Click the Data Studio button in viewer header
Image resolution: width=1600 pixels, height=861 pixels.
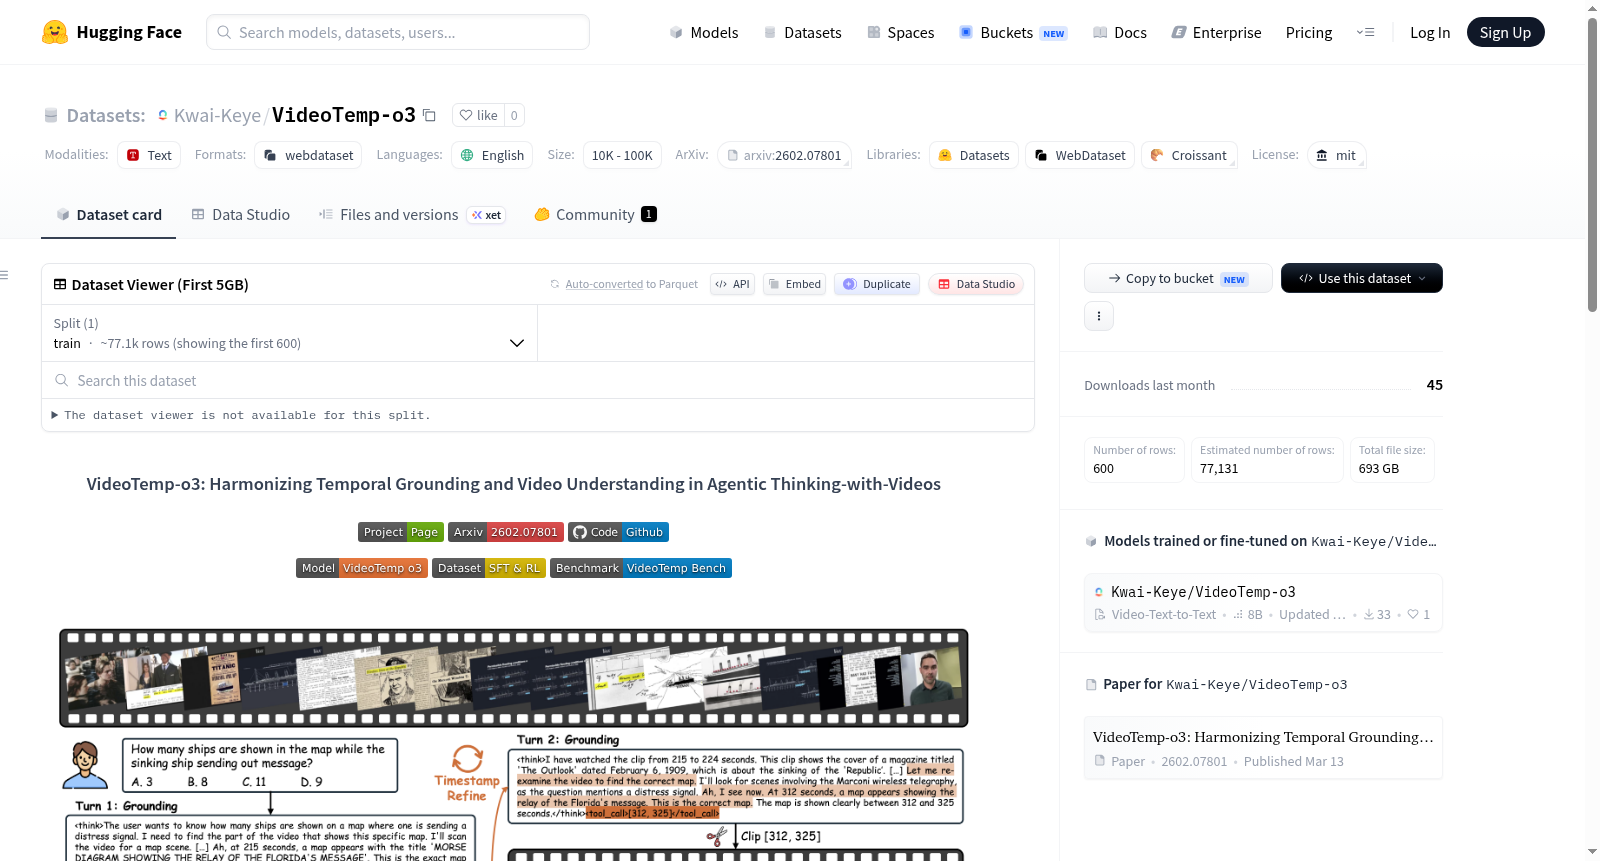976,284
